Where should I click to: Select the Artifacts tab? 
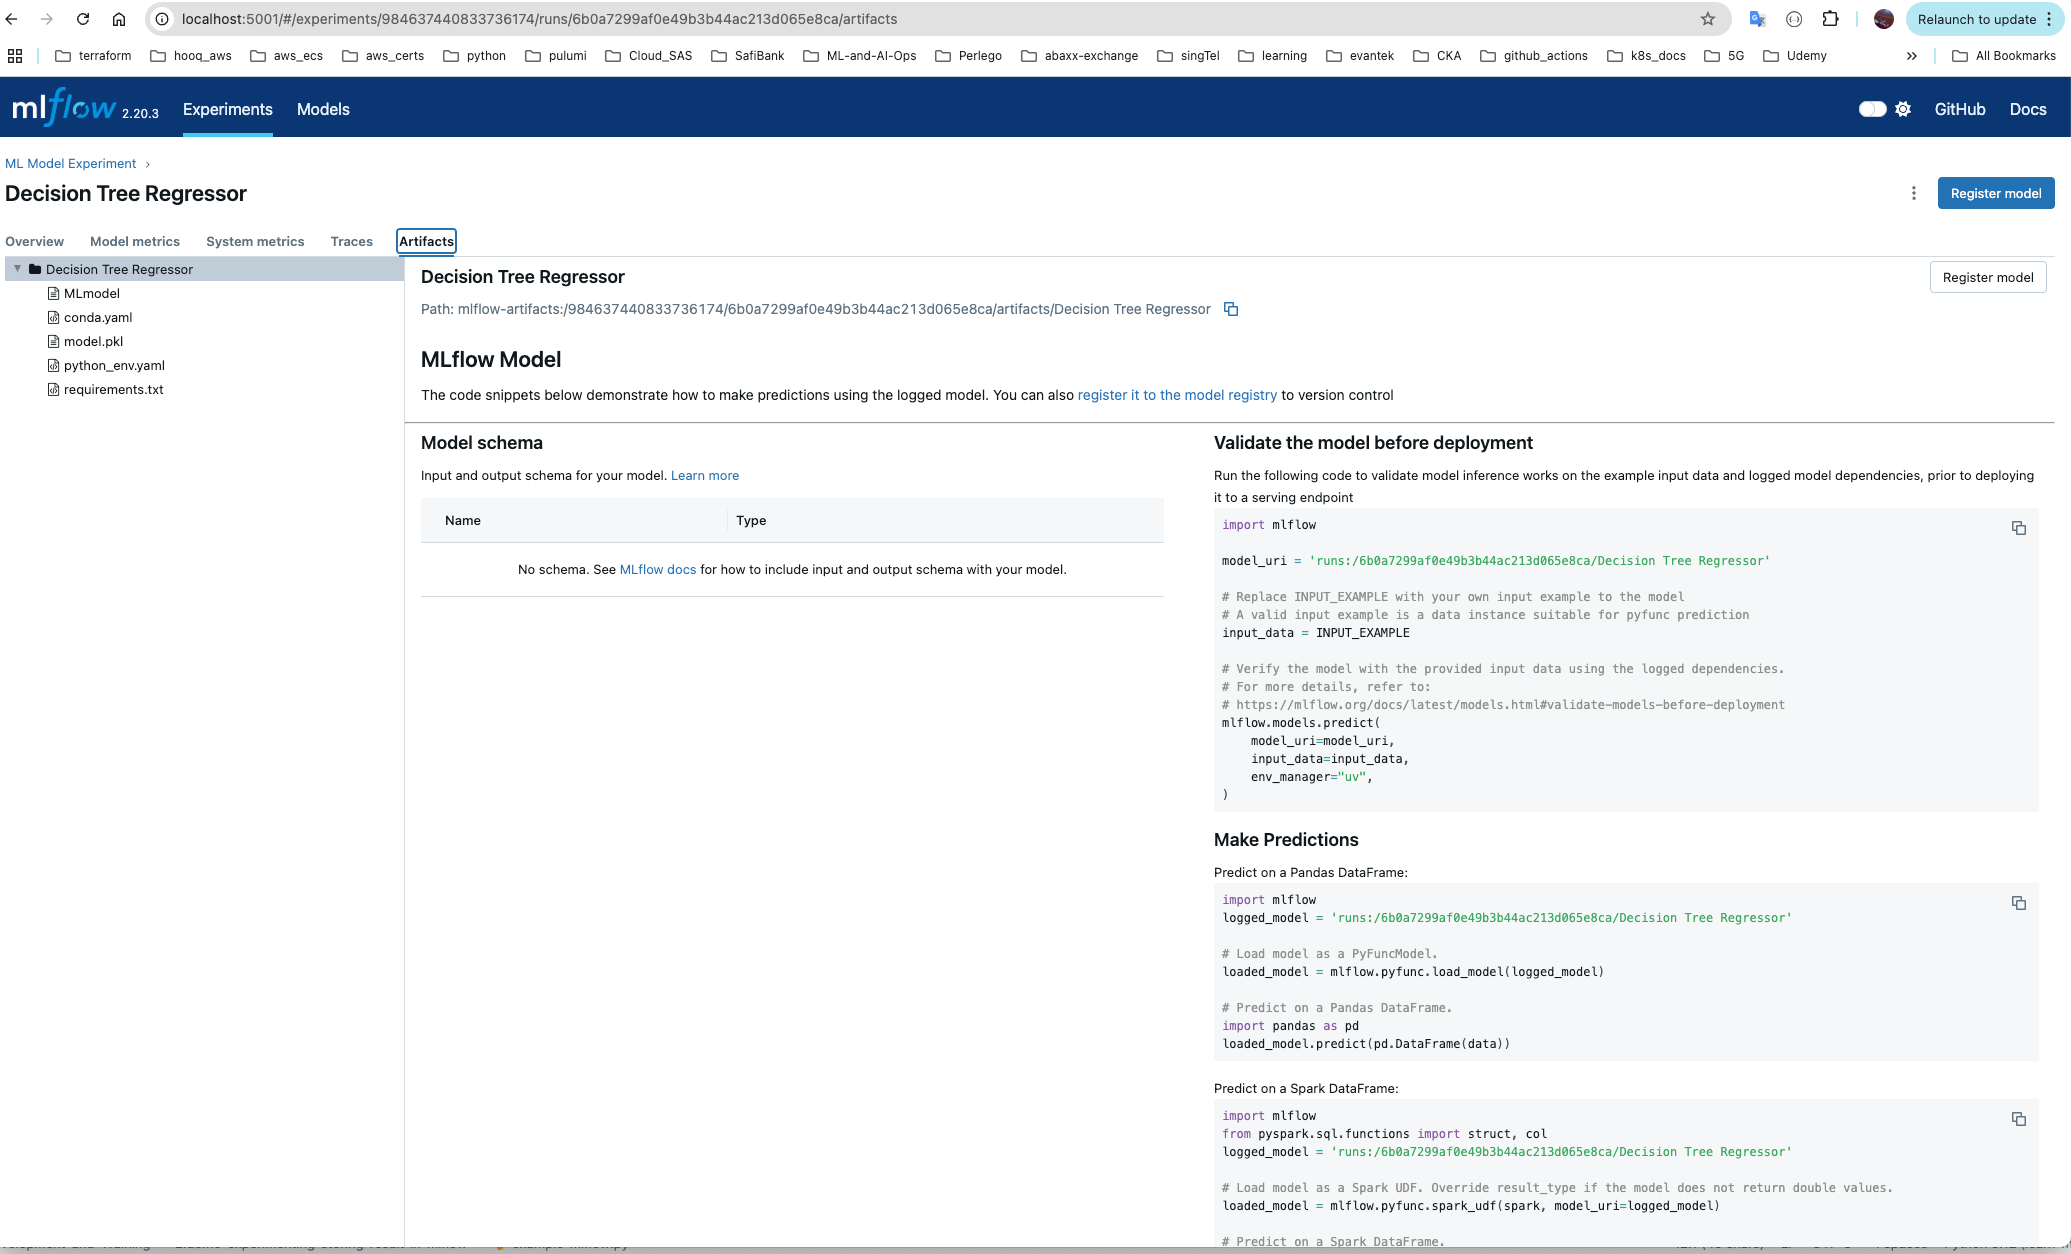click(x=426, y=241)
